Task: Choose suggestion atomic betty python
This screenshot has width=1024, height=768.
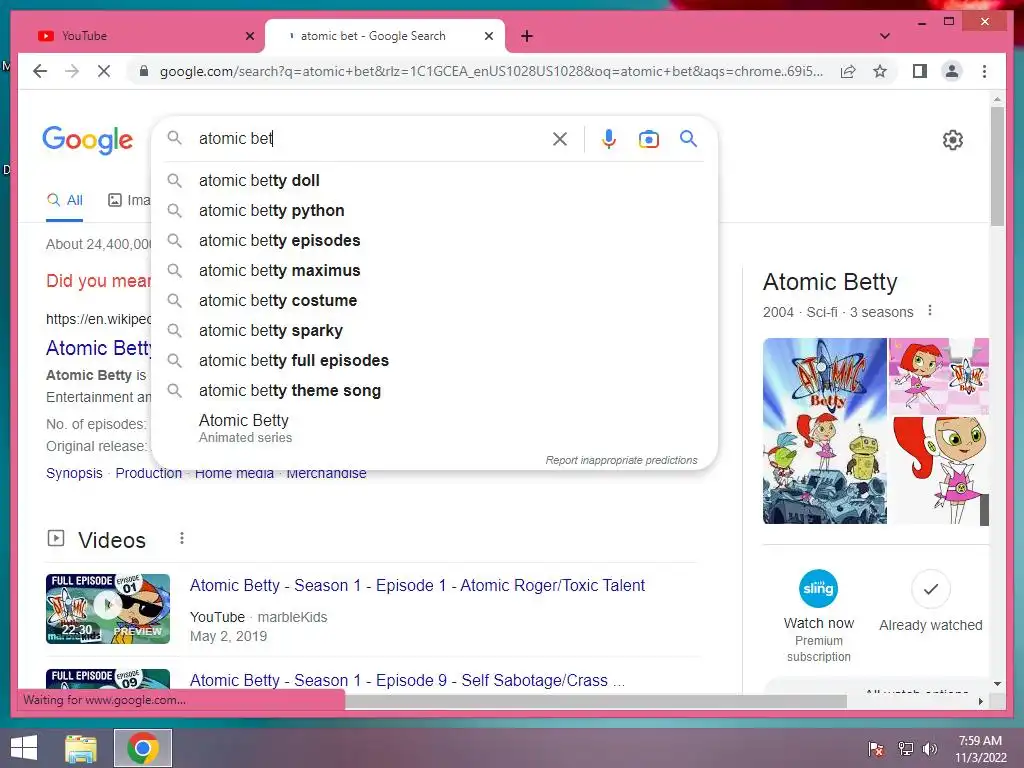Action: (x=434, y=210)
